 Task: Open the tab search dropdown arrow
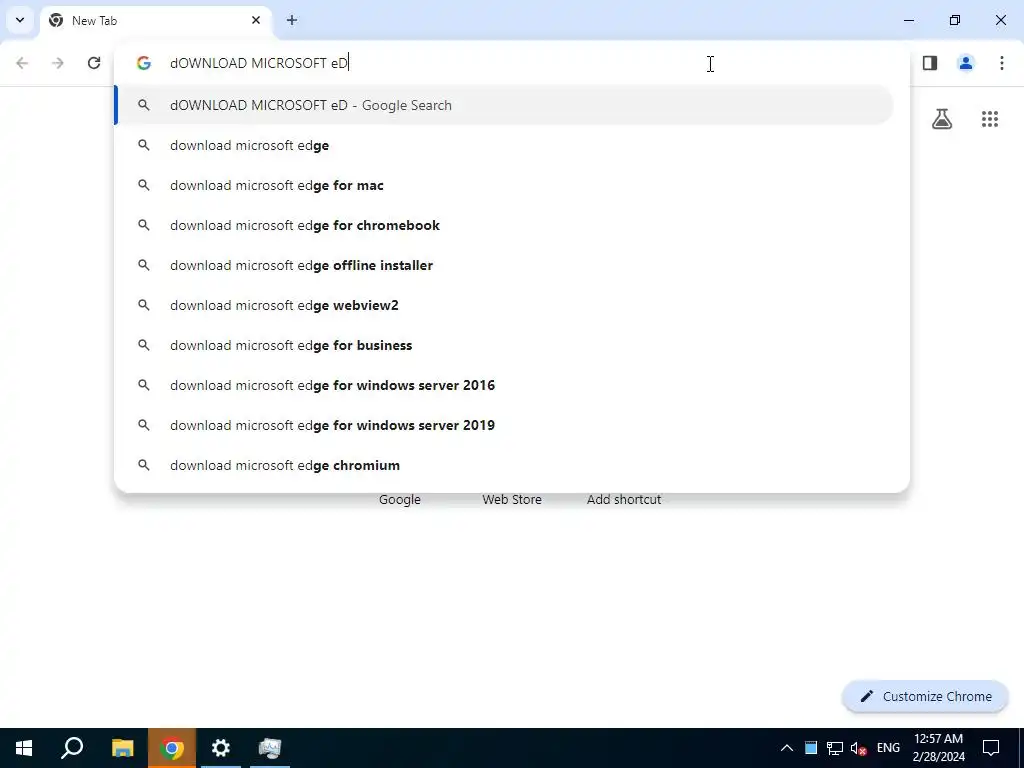point(20,20)
